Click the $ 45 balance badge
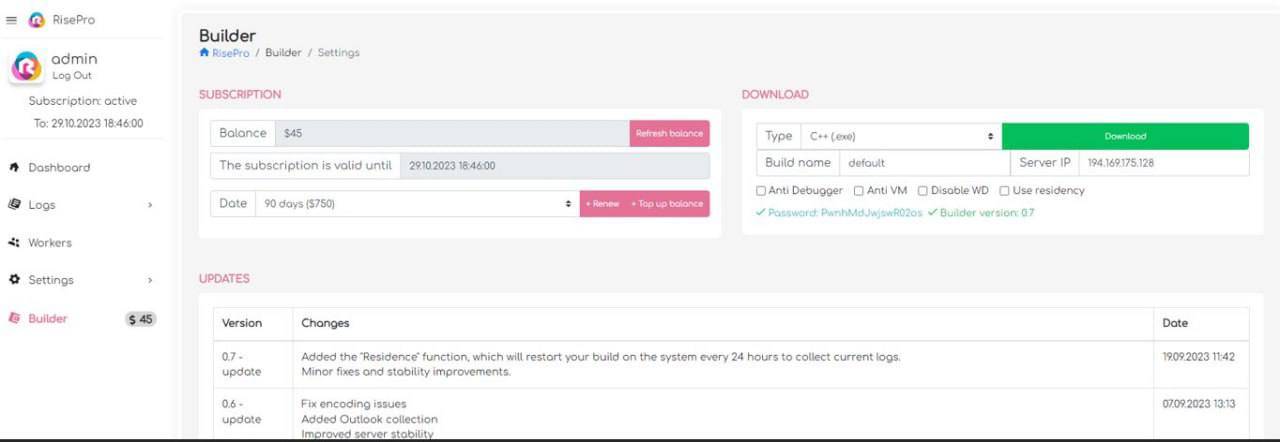Viewport: 1280px width, 442px height. click(141, 319)
